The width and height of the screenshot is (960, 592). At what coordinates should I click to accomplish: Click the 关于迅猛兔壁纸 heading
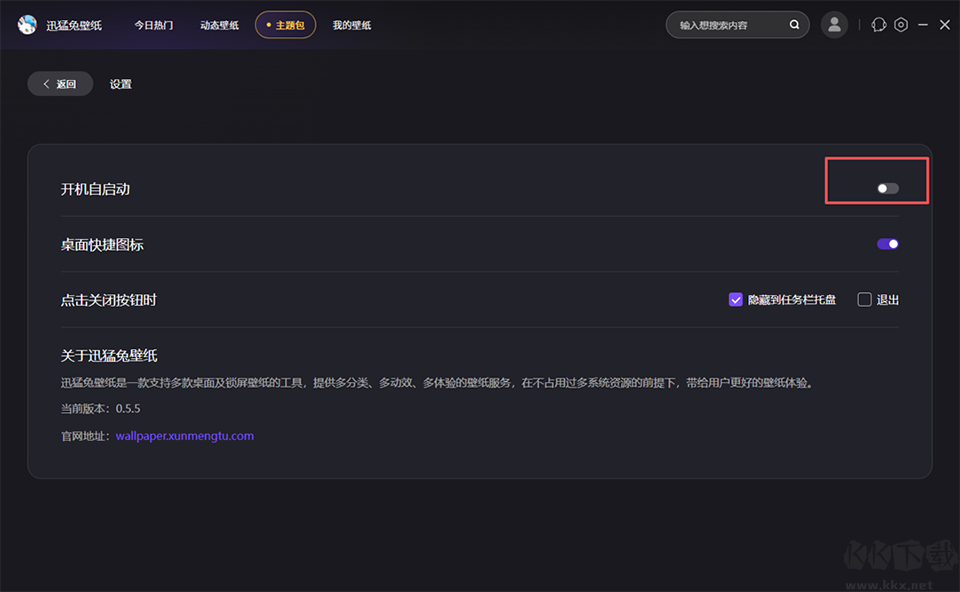[109, 356]
